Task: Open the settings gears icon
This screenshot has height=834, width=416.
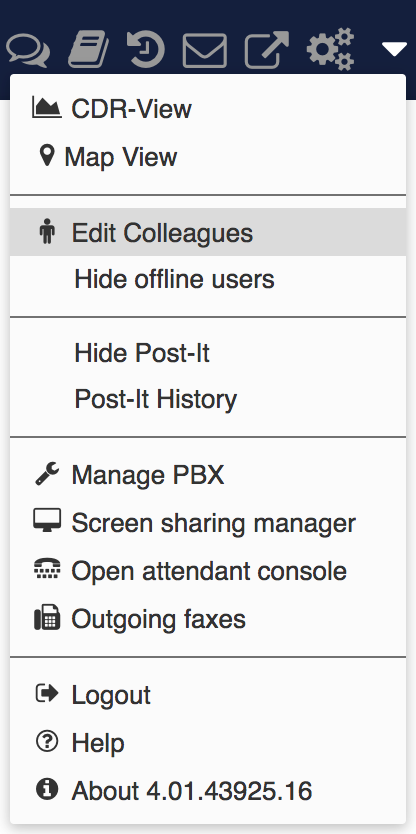Action: [x=330, y=49]
